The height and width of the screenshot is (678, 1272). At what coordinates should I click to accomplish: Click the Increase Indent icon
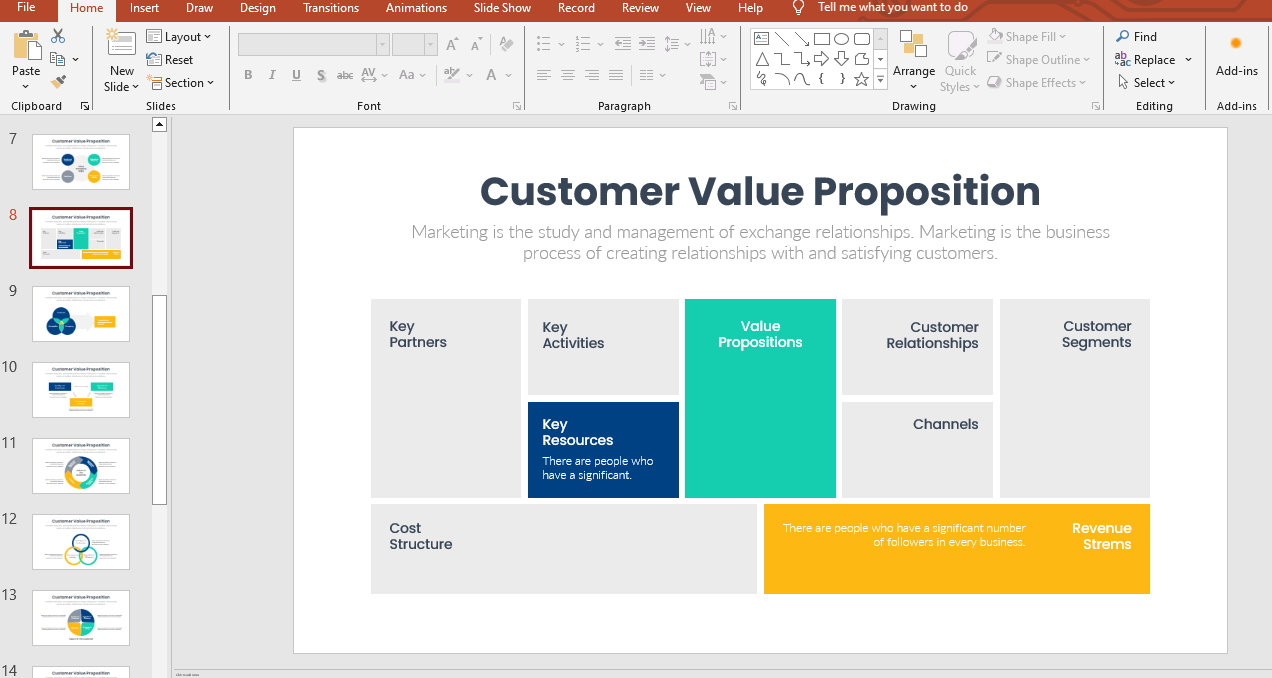click(647, 44)
